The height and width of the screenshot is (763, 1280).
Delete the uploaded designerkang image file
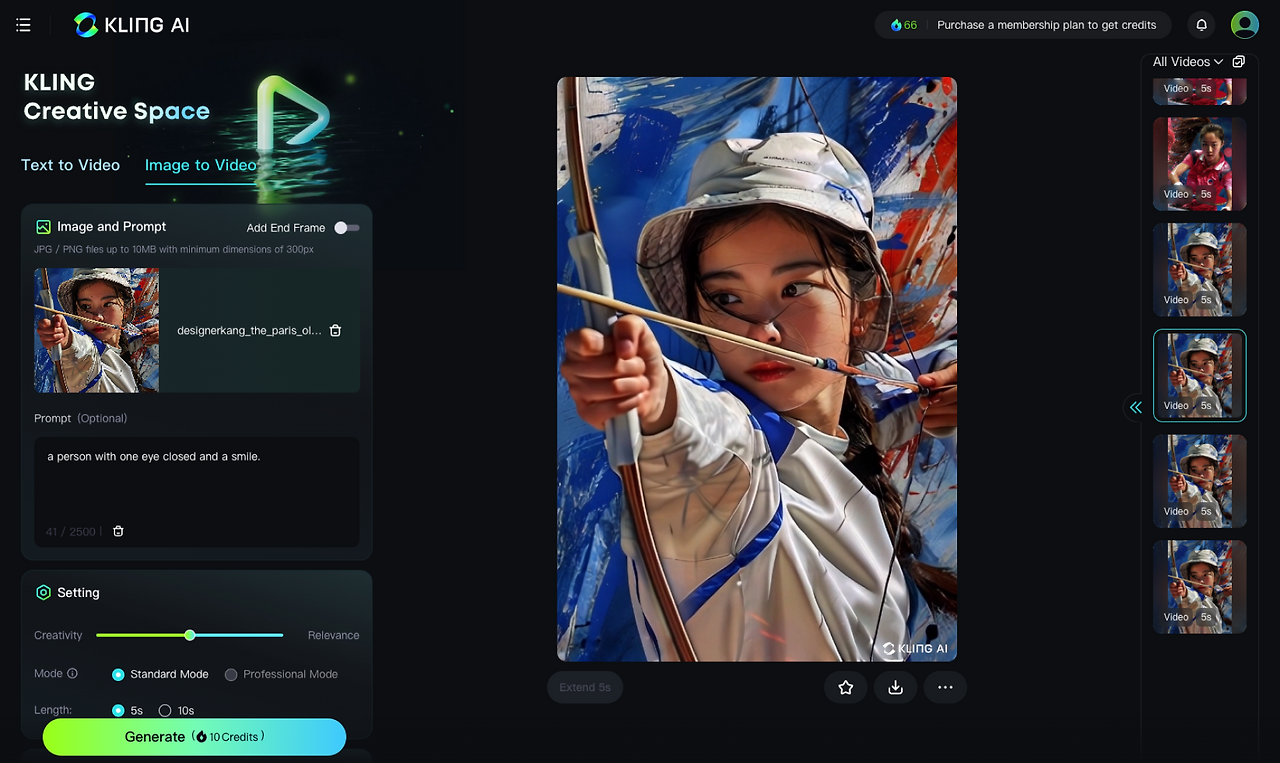[x=335, y=330]
